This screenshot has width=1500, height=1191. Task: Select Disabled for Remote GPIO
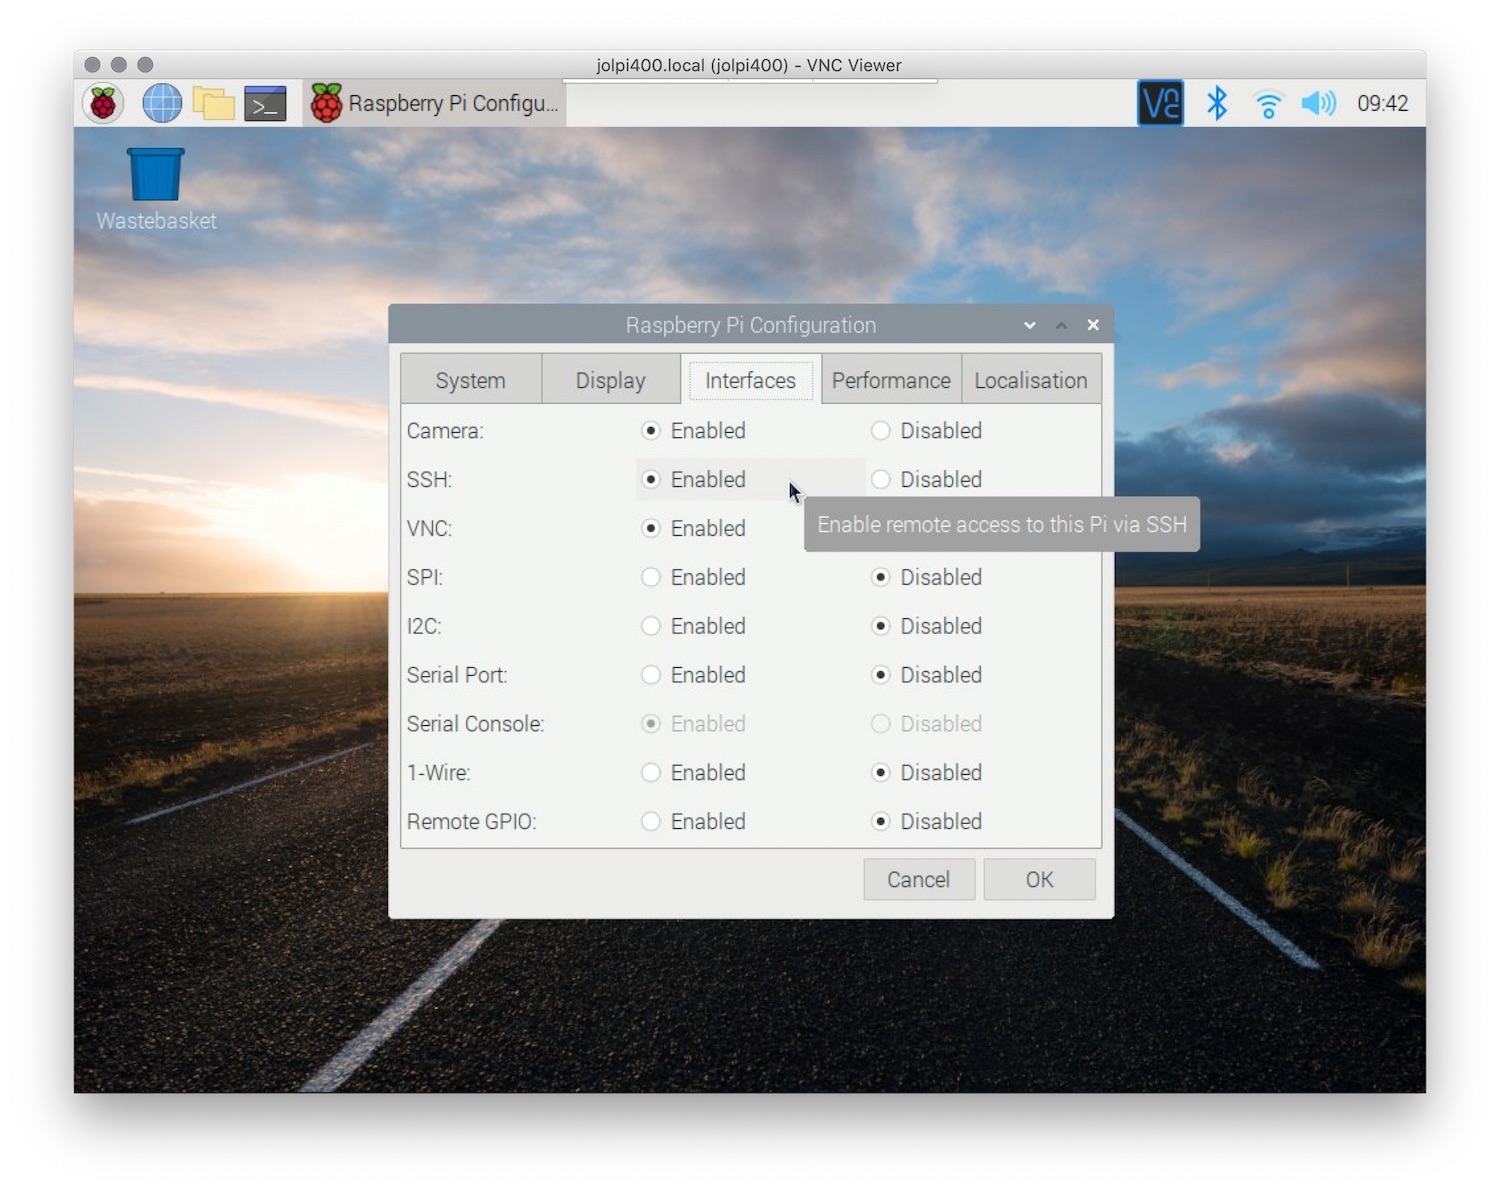926,821
